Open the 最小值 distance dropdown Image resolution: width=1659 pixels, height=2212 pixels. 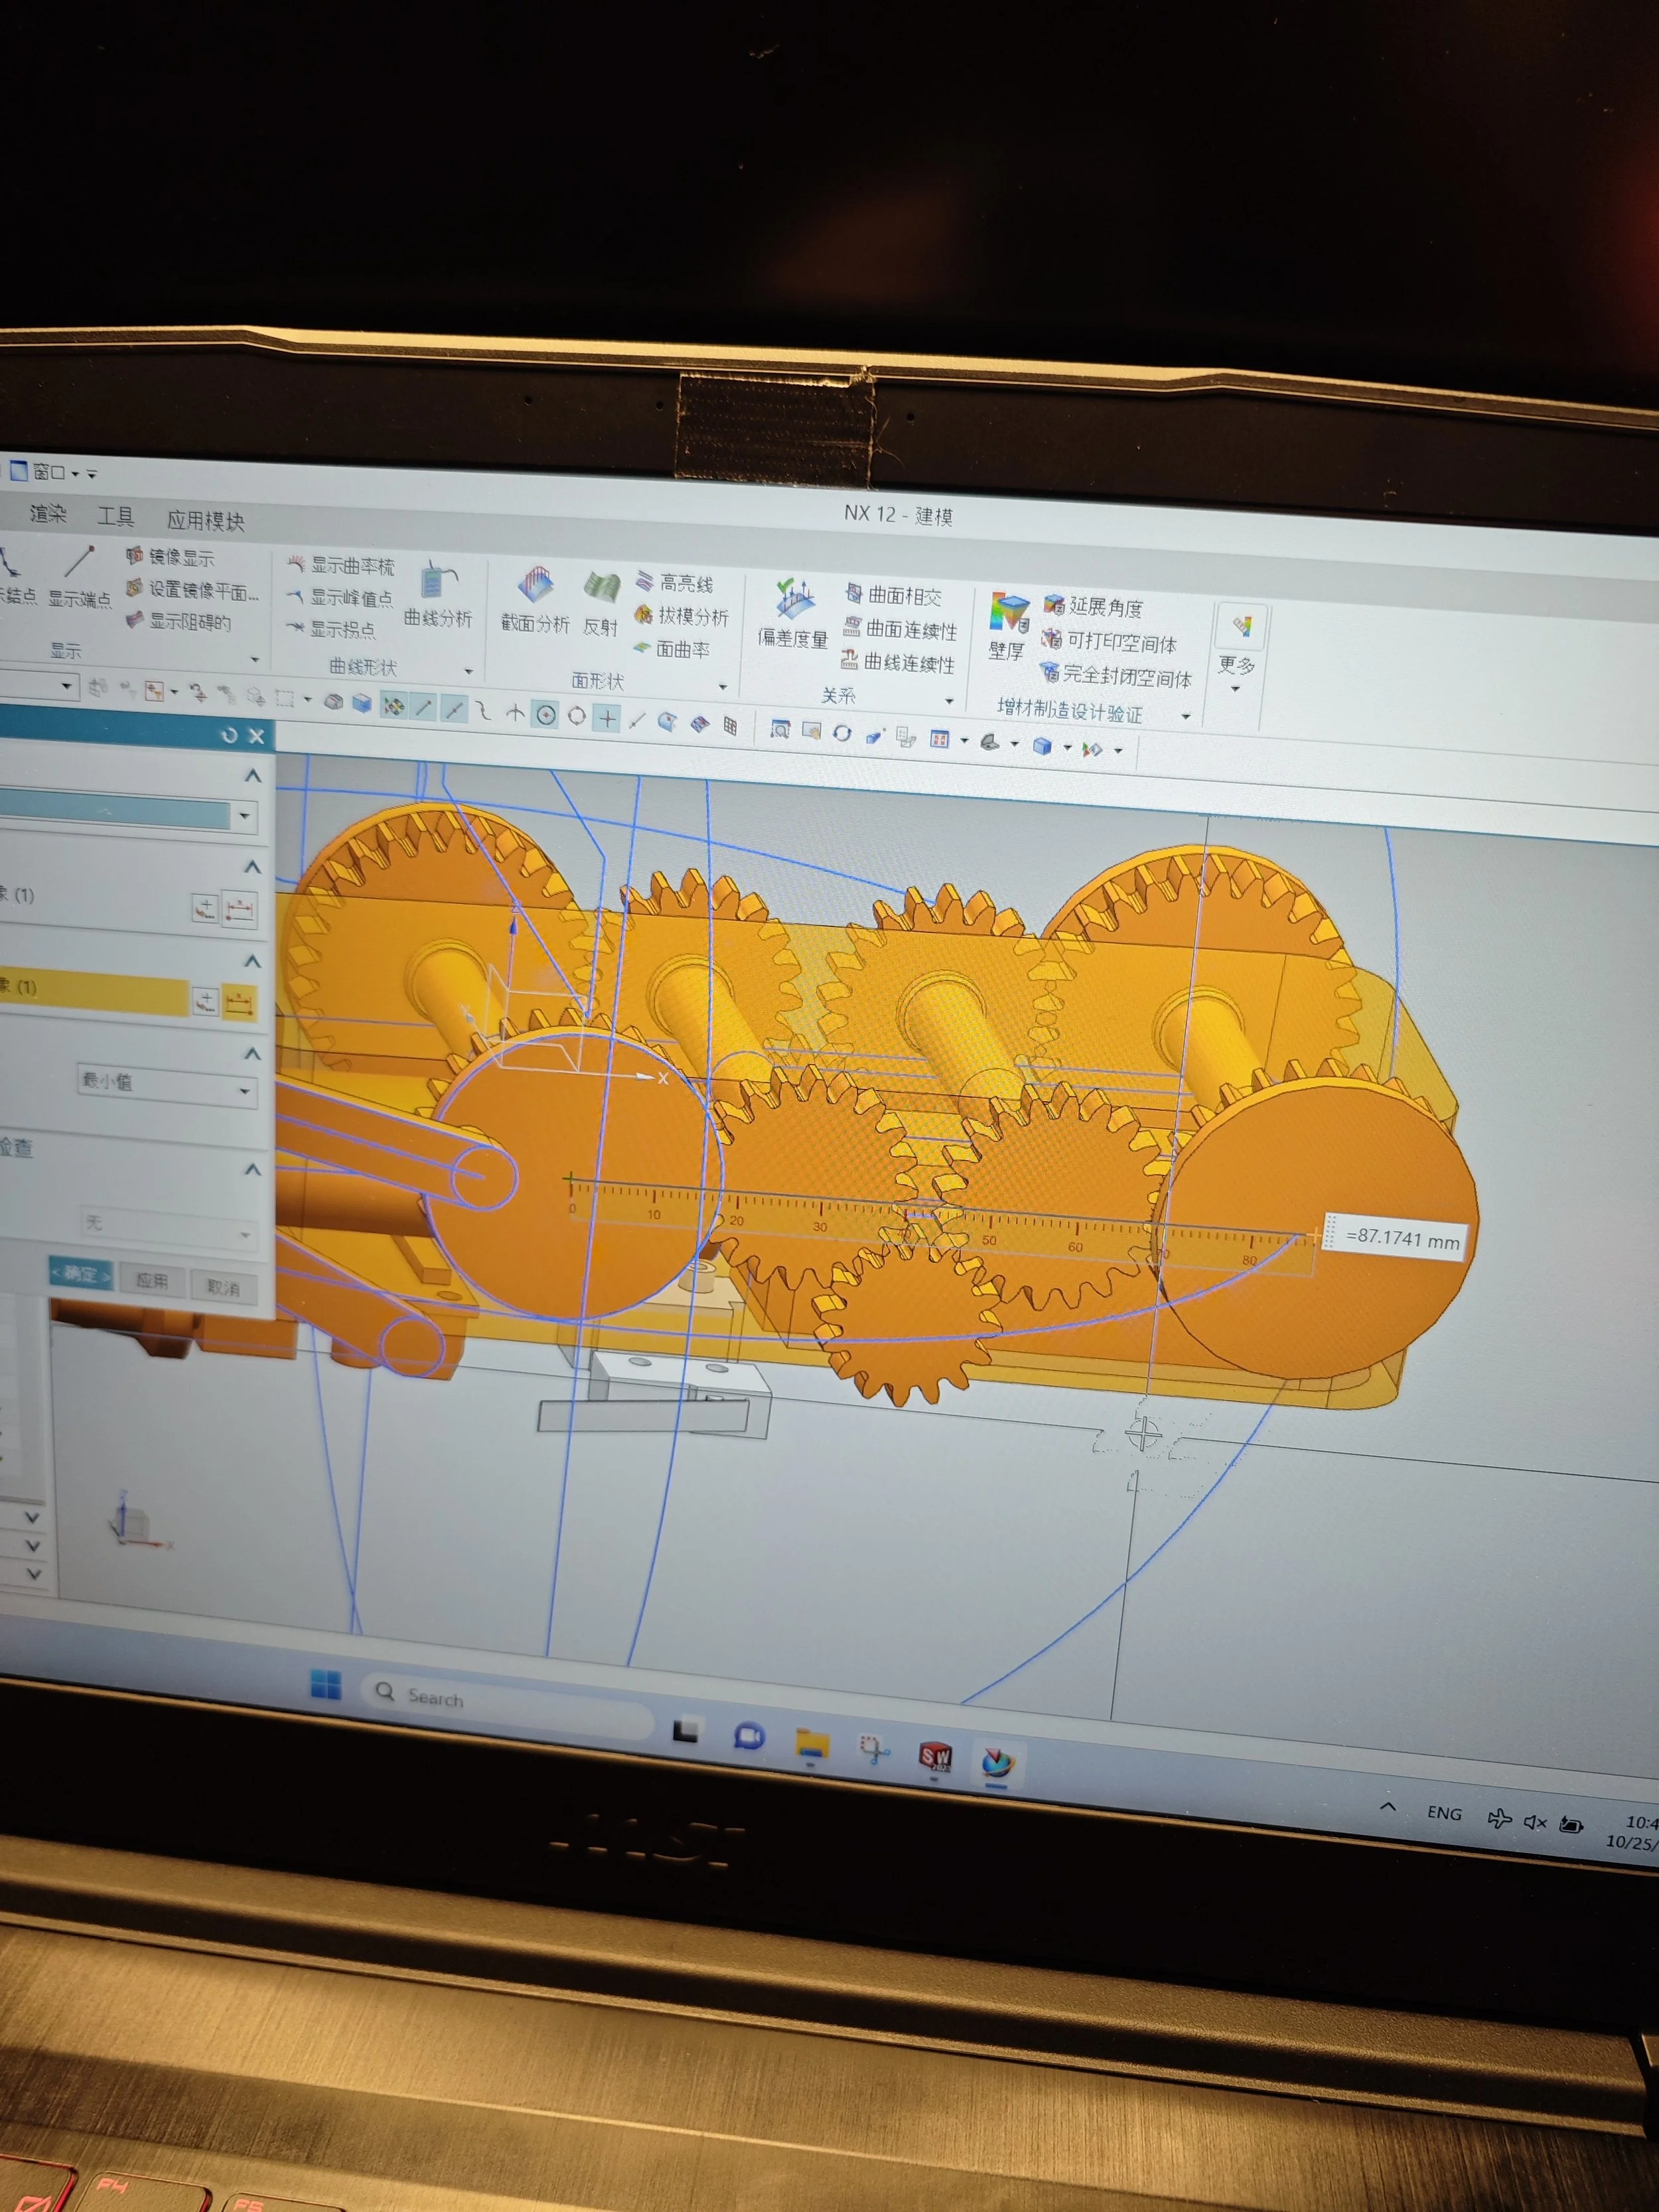tap(166, 1086)
